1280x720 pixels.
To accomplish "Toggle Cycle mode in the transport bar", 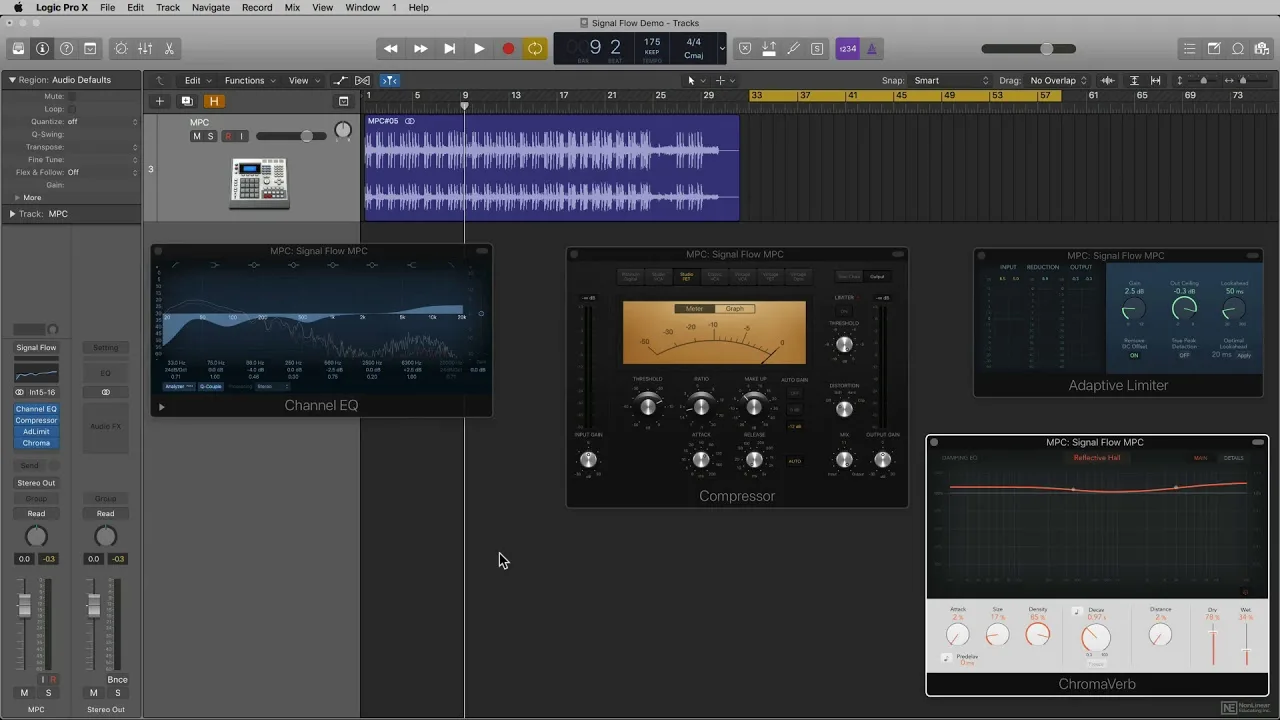I will (x=536, y=49).
